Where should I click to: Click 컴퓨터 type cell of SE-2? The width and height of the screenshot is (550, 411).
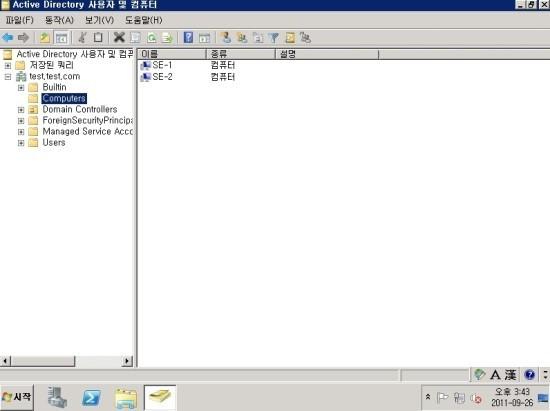tap(222, 77)
